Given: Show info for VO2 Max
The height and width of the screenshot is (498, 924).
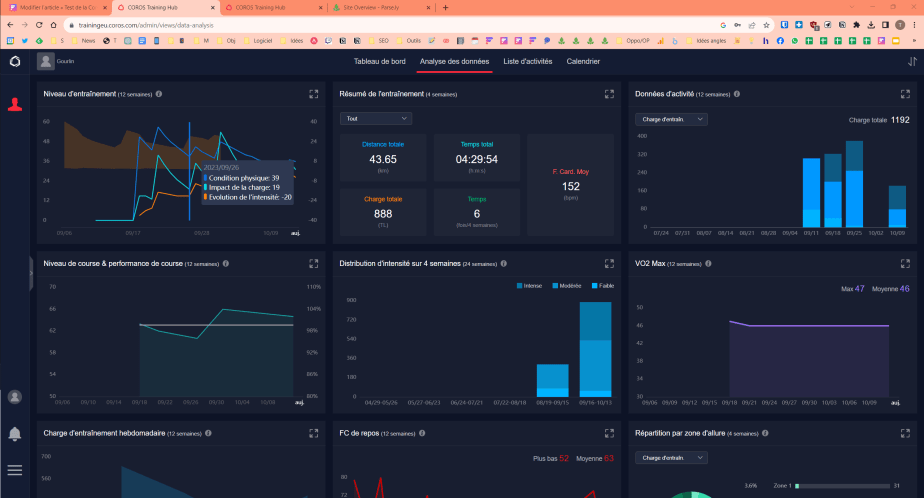Looking at the screenshot, I should pyautogui.click(x=708, y=263).
